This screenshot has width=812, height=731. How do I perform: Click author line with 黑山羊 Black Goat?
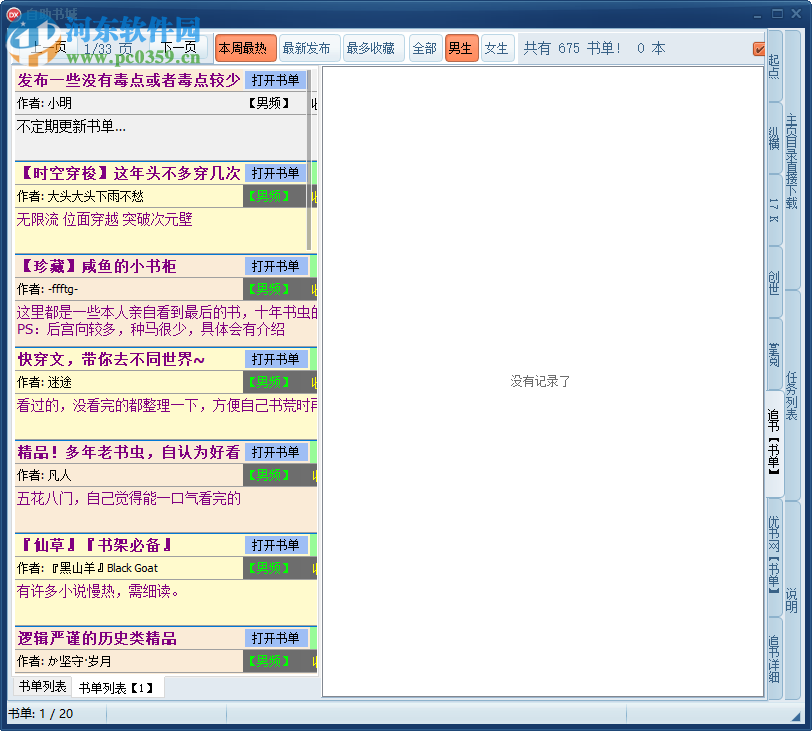(x=88, y=568)
